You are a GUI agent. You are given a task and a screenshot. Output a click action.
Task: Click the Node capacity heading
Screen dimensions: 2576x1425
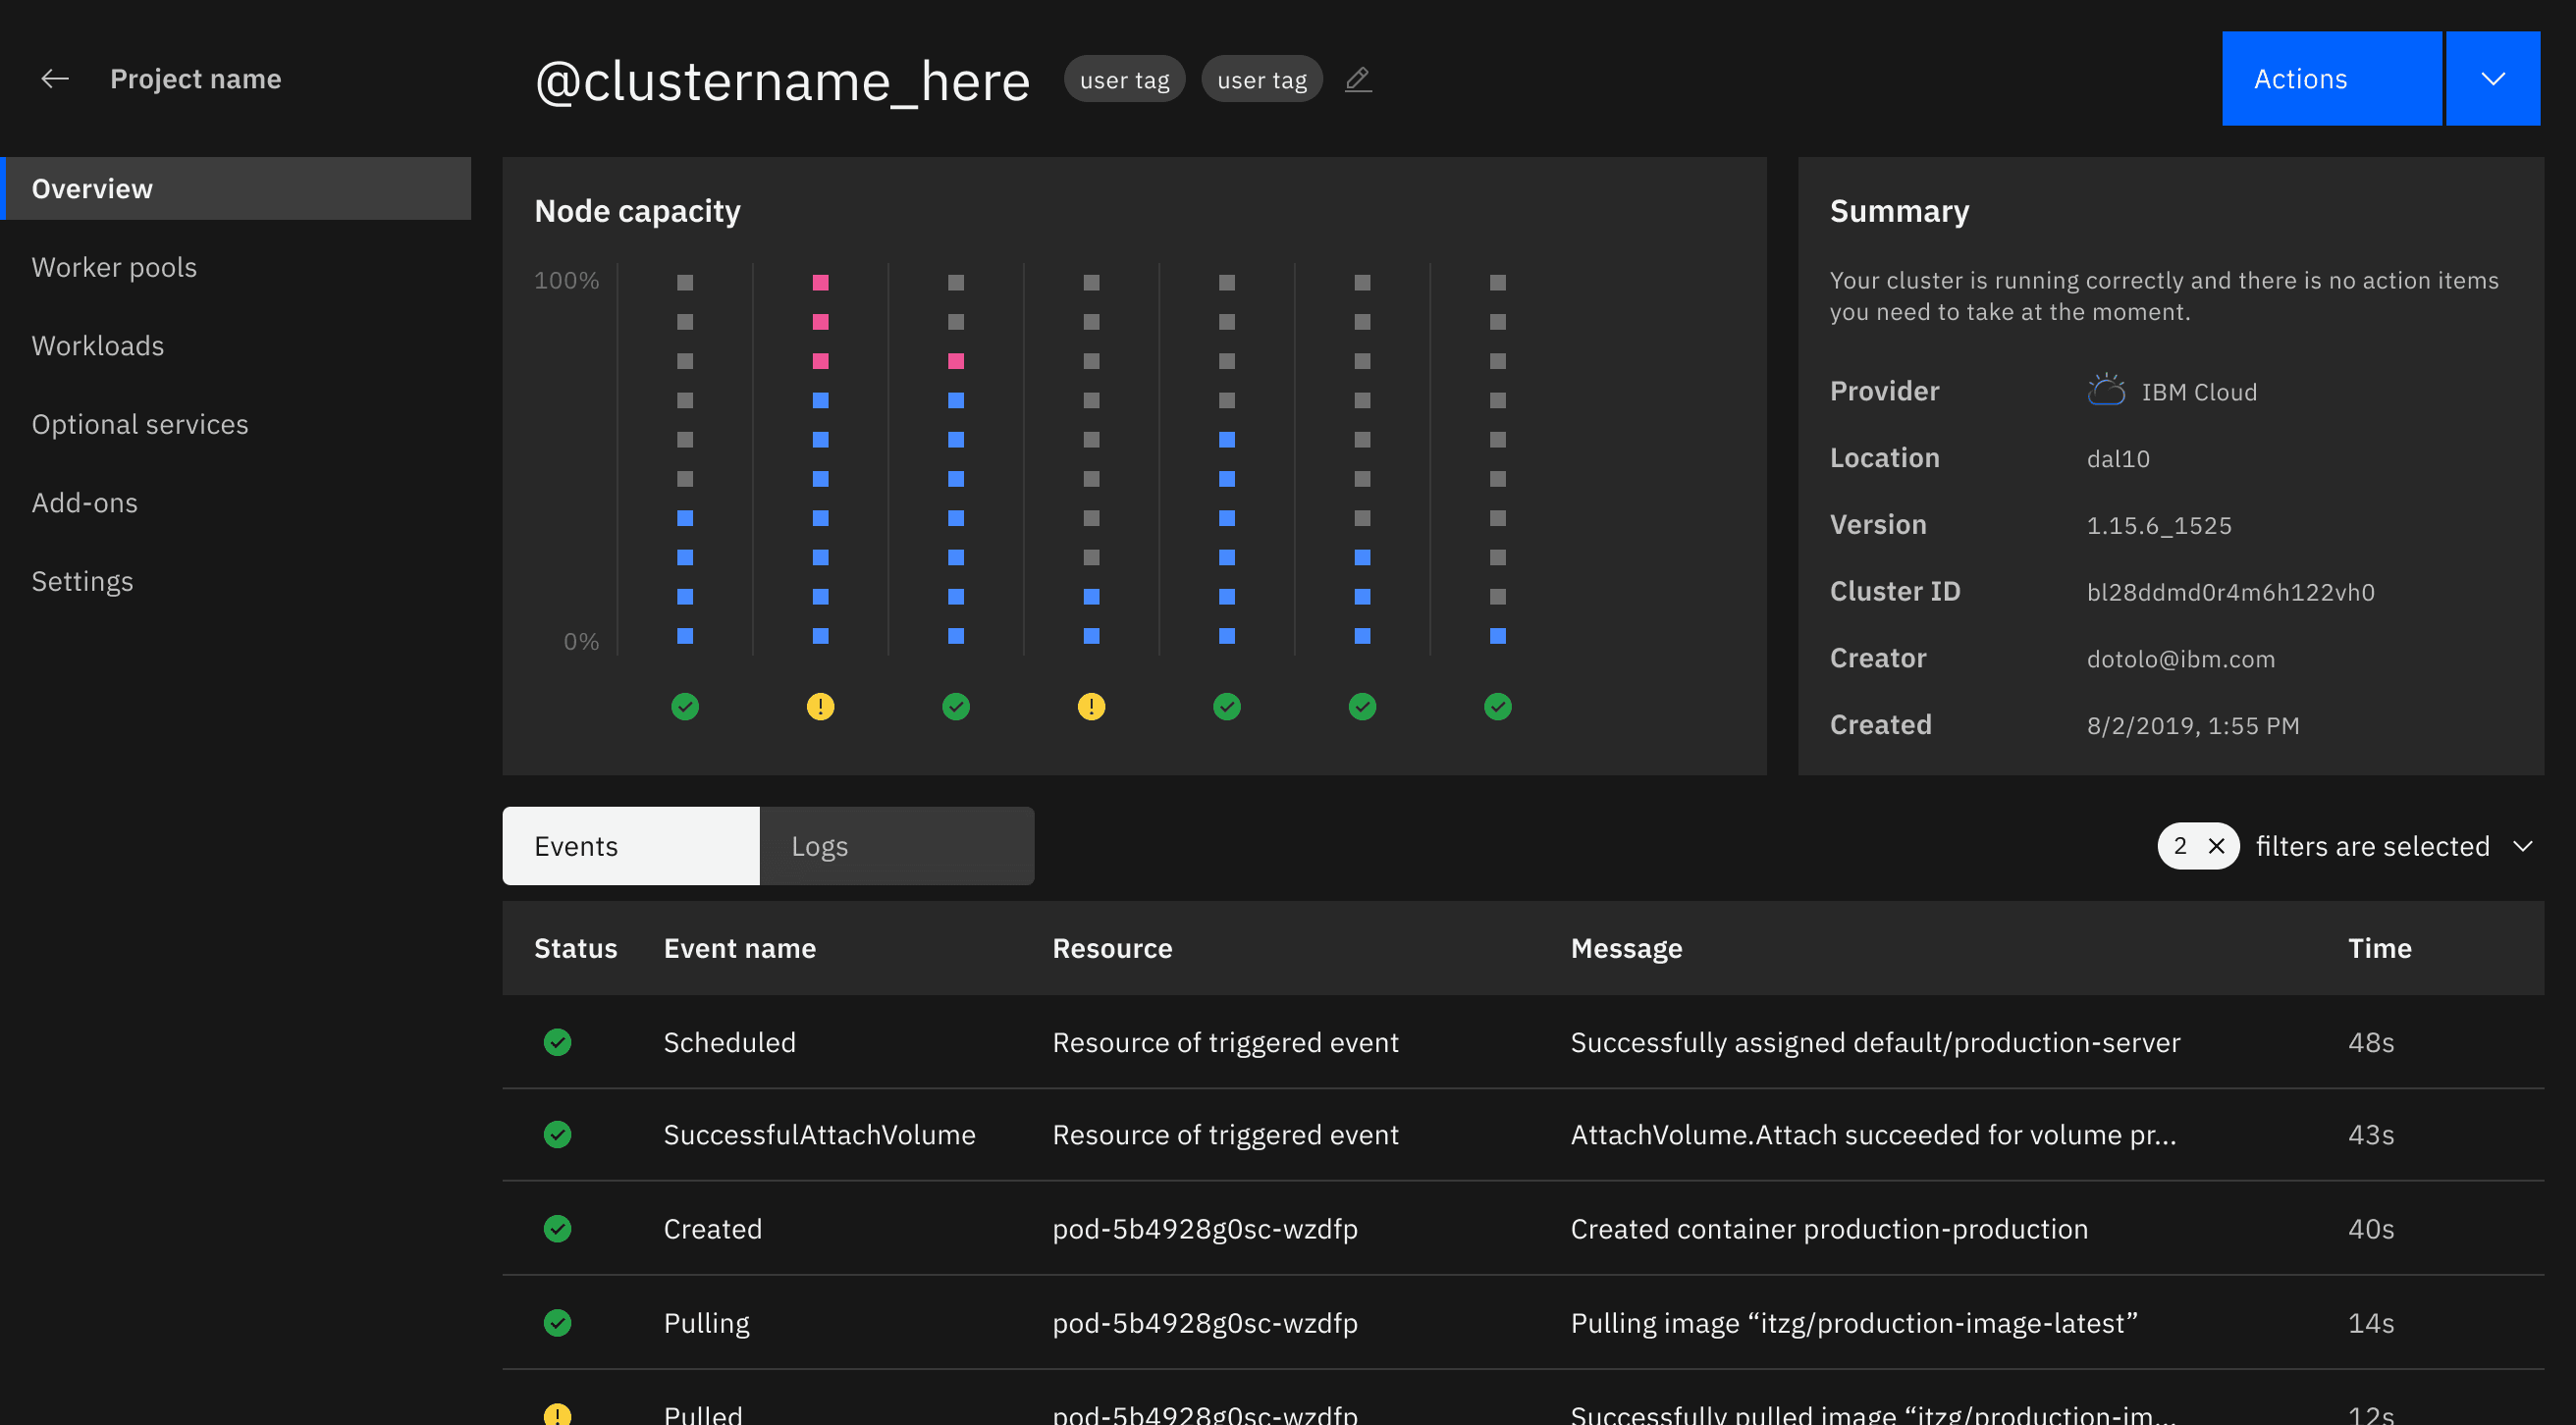pos(638,211)
